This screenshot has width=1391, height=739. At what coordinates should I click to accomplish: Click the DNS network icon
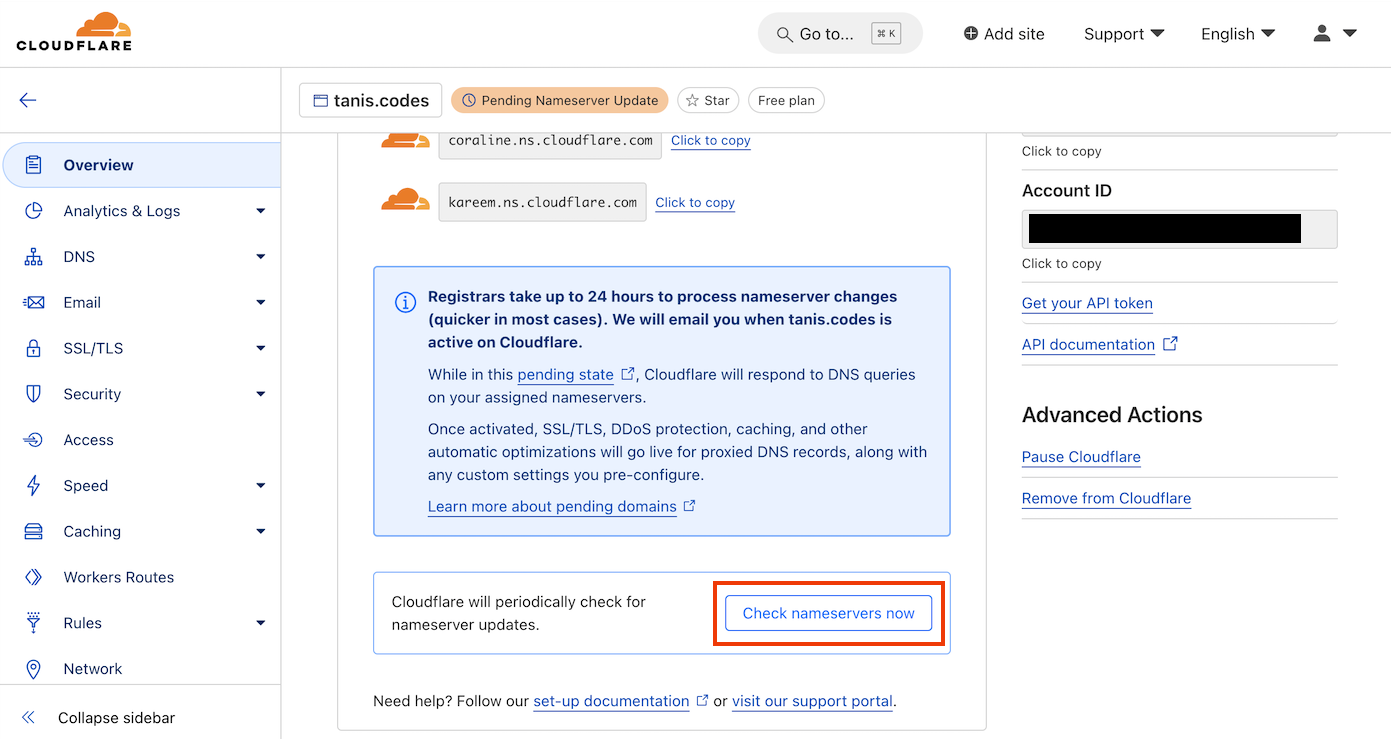point(34,257)
